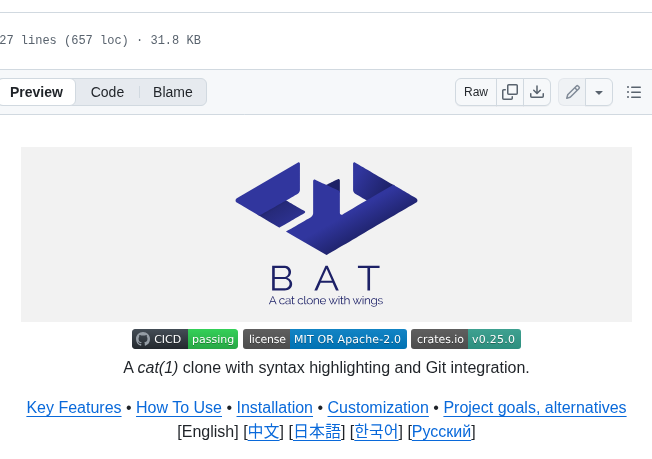This screenshot has height=459, width=652.
Task: Jump to Installation section
Action: pos(274,407)
